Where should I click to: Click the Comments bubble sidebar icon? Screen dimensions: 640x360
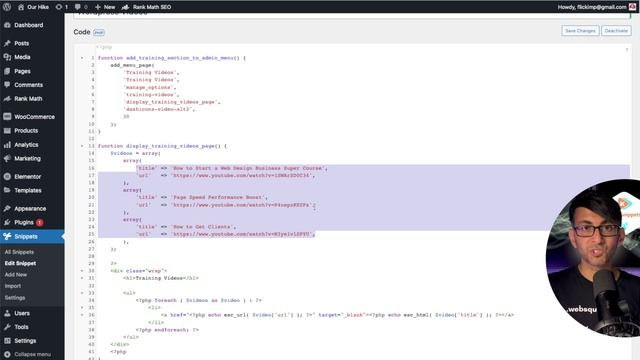[7, 85]
